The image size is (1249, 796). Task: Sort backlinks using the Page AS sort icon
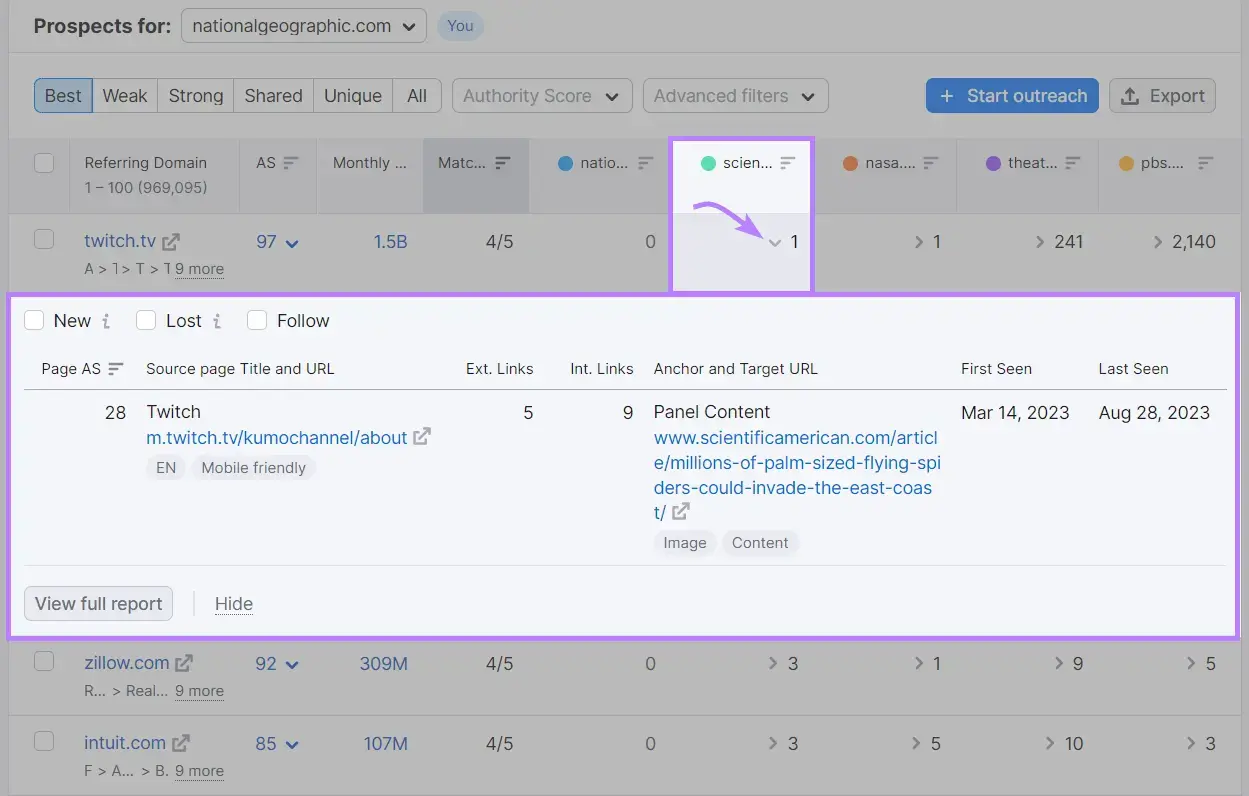113,368
